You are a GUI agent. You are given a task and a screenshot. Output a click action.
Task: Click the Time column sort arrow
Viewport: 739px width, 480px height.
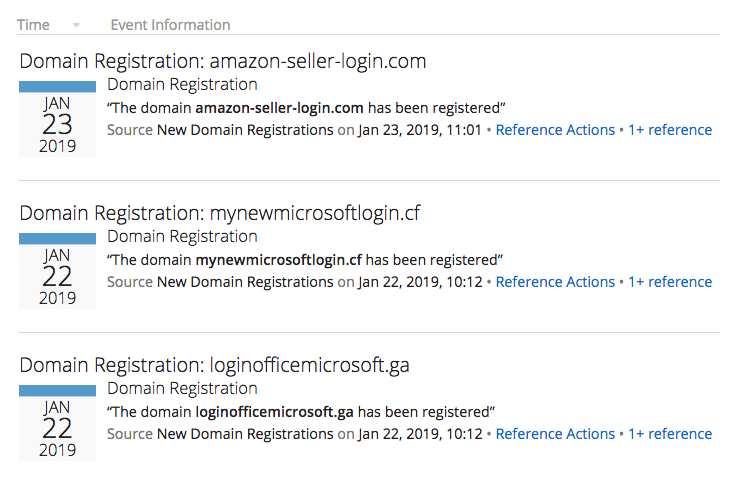77,25
